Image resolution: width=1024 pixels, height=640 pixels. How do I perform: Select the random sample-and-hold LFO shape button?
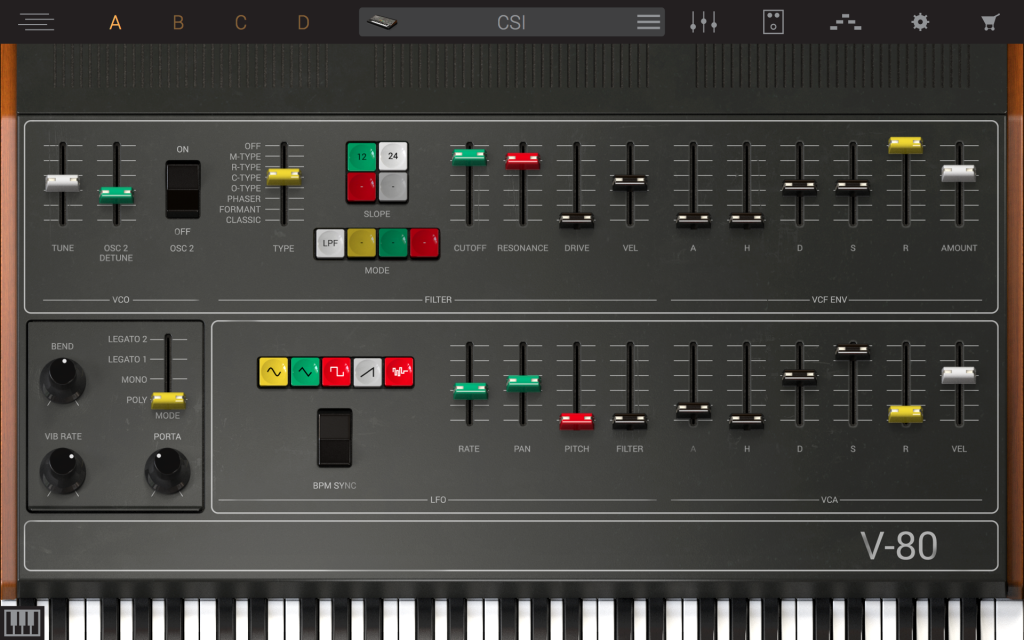(399, 372)
